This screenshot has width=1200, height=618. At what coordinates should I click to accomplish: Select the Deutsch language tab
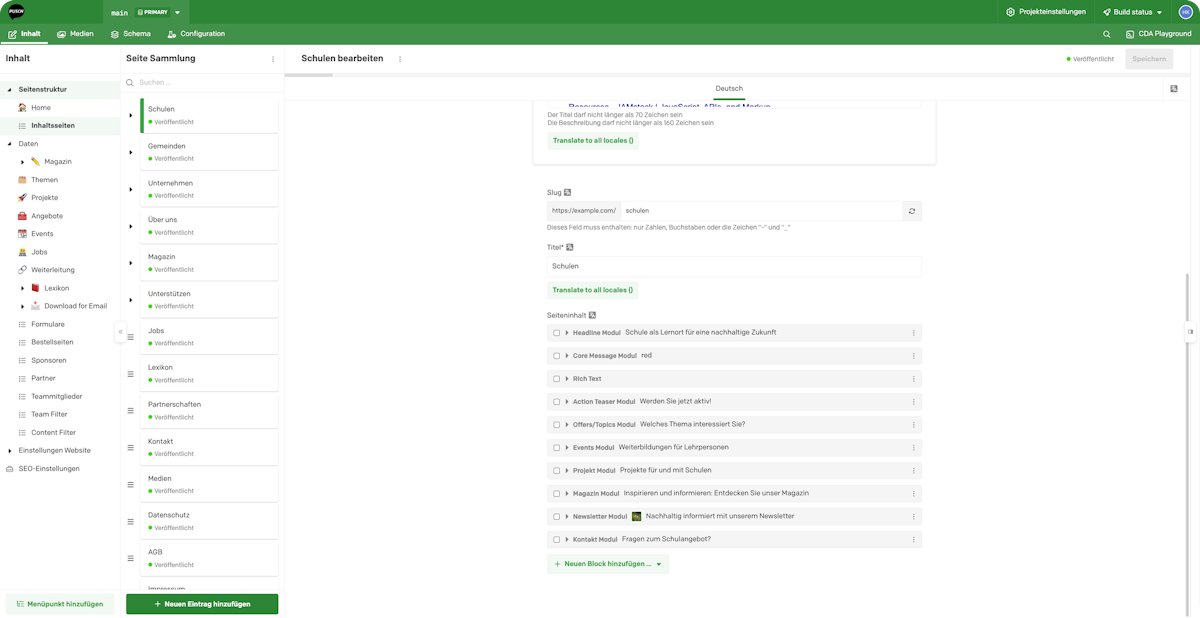[729, 88]
